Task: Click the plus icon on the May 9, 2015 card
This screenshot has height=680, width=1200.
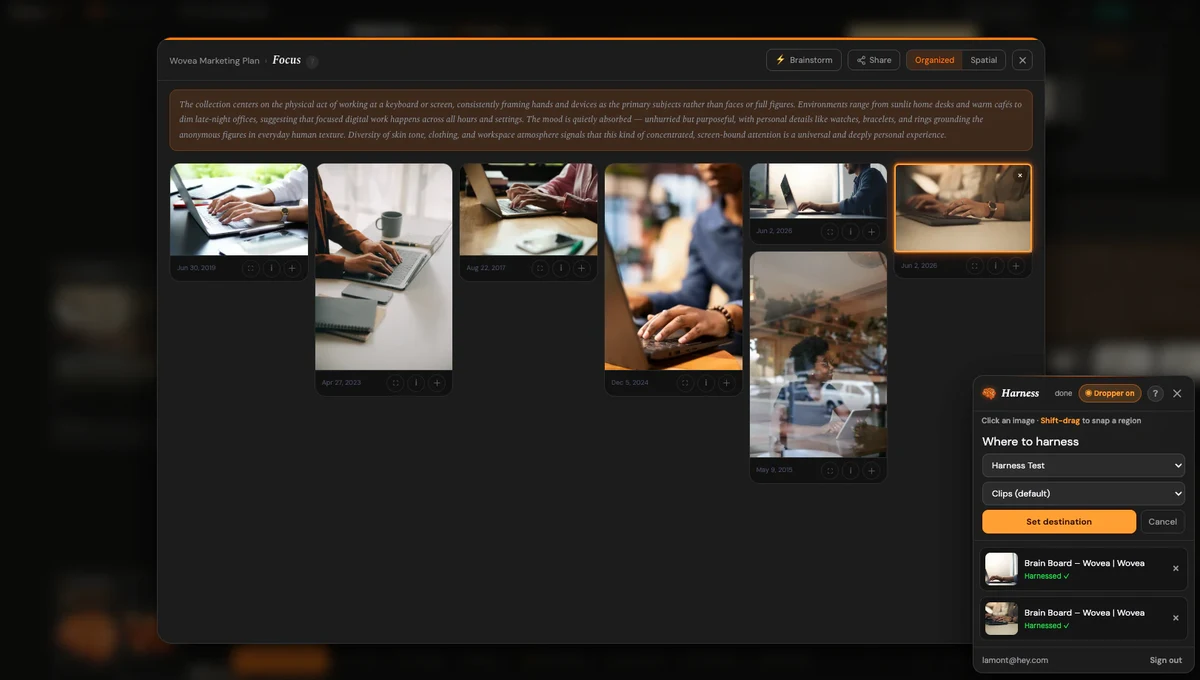Action: click(871, 470)
